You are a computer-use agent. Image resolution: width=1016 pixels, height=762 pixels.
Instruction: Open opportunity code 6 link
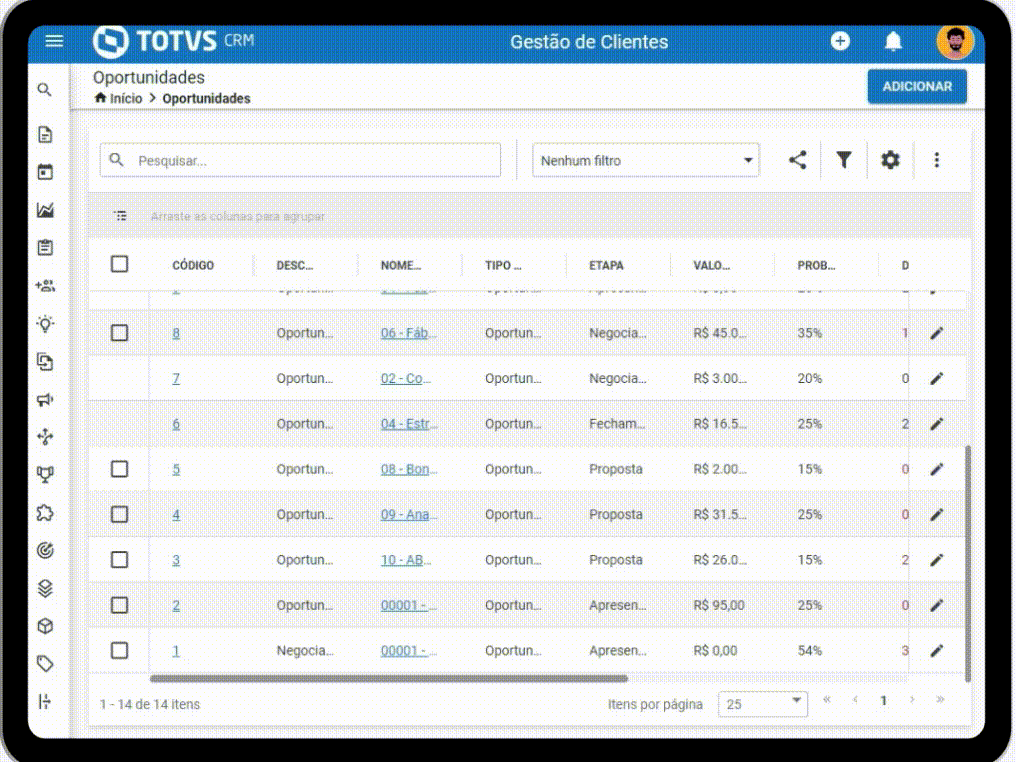click(176, 424)
